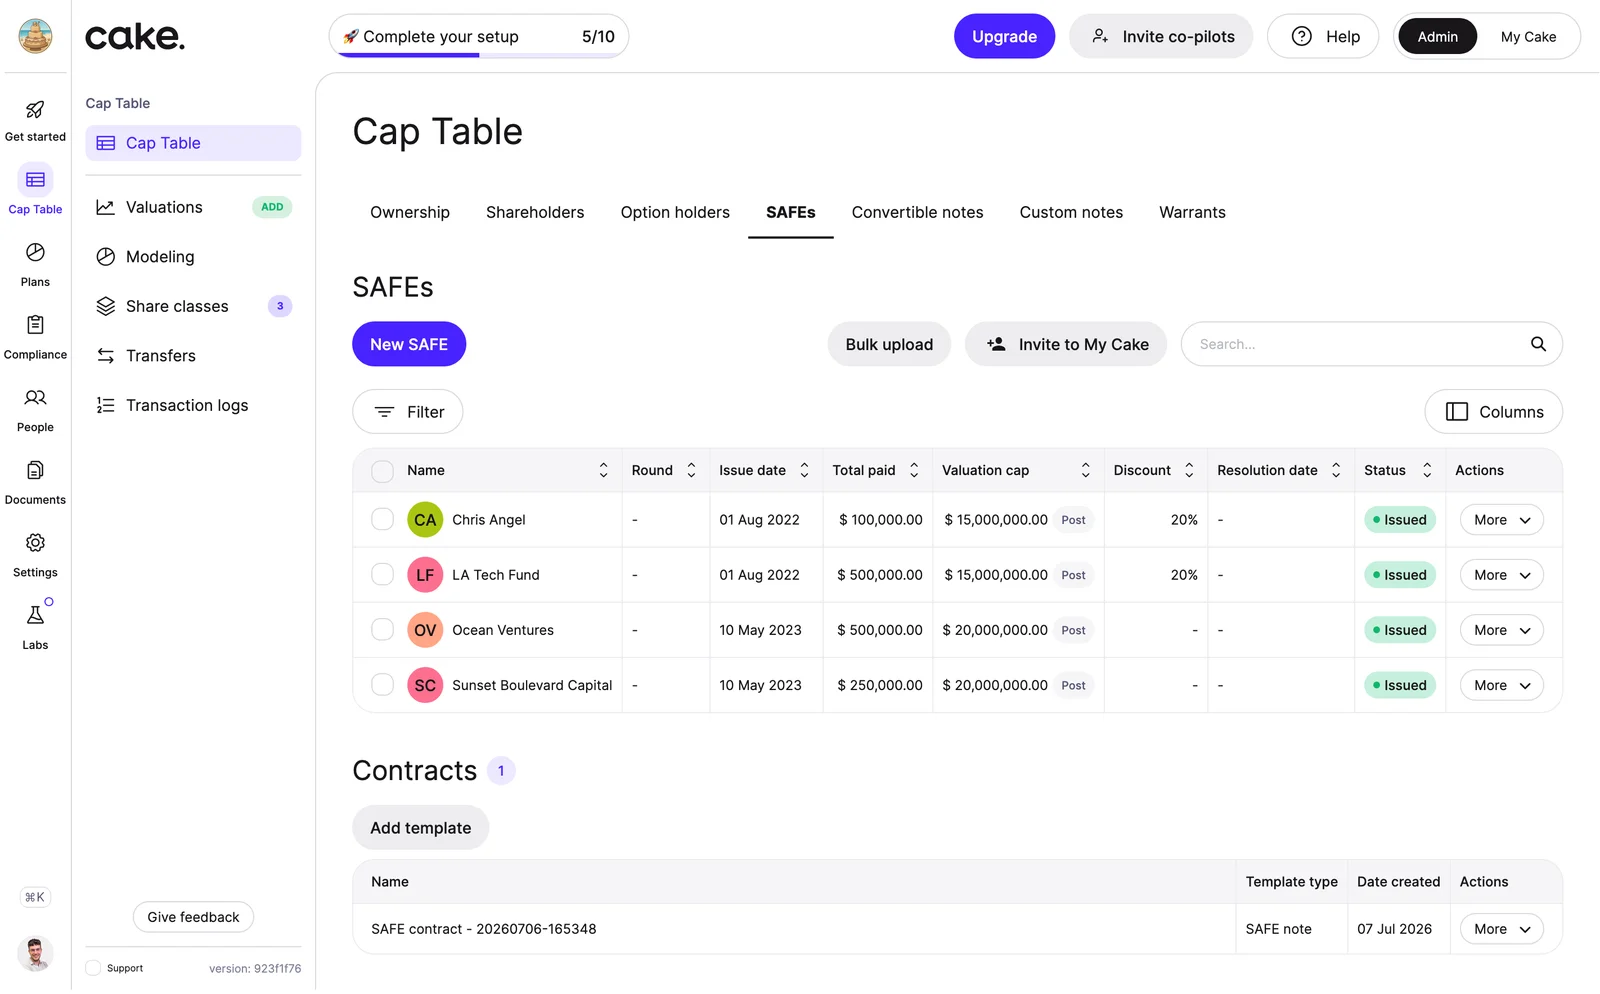Open Transfers in sidebar
This screenshot has height=994, width=1600.
[193, 356]
